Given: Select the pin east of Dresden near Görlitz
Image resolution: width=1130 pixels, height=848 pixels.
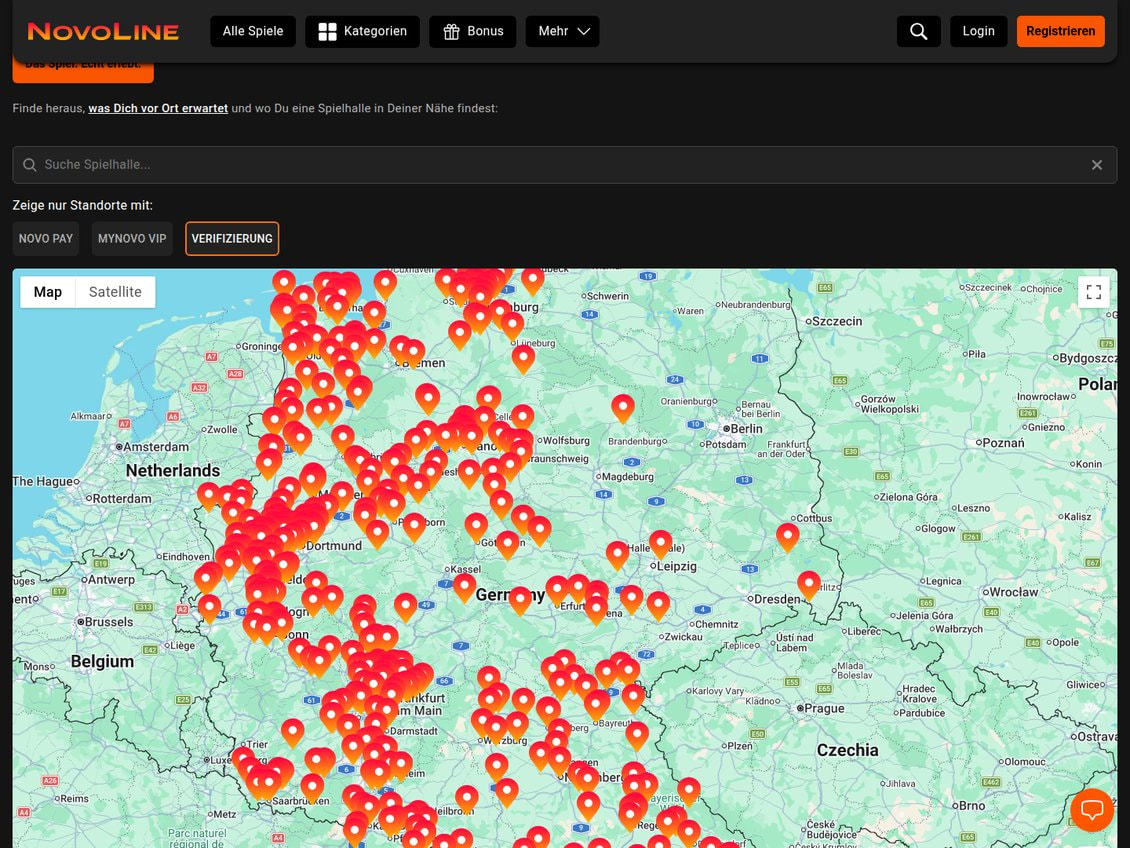Looking at the screenshot, I should click(809, 584).
